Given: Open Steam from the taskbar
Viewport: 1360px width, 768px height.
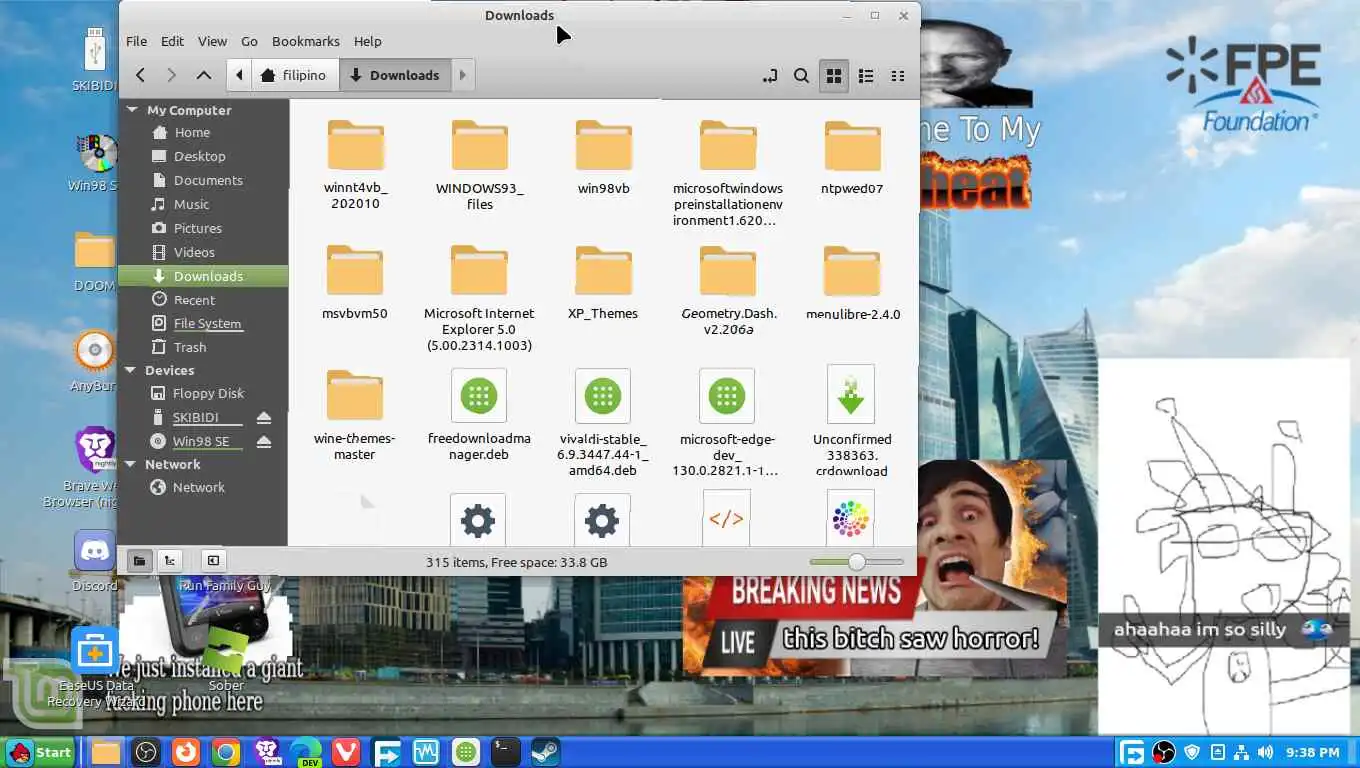Looking at the screenshot, I should 546,752.
